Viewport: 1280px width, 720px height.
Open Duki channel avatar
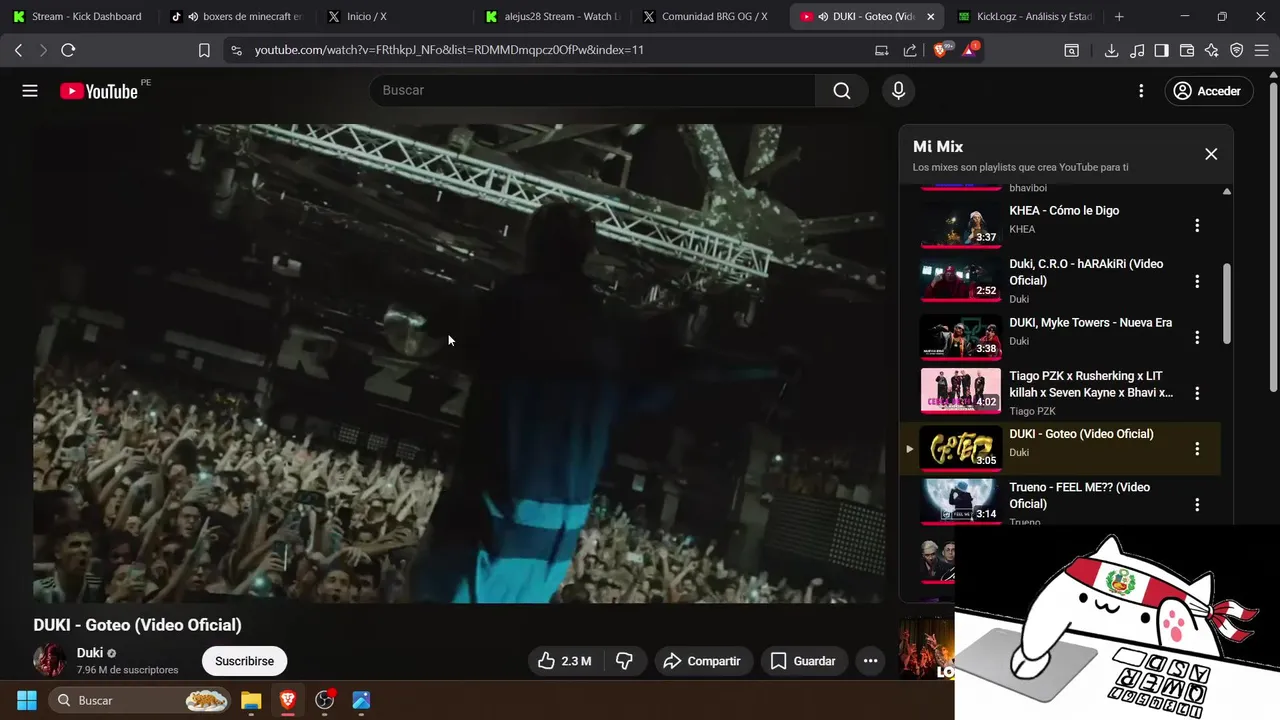coord(49,661)
